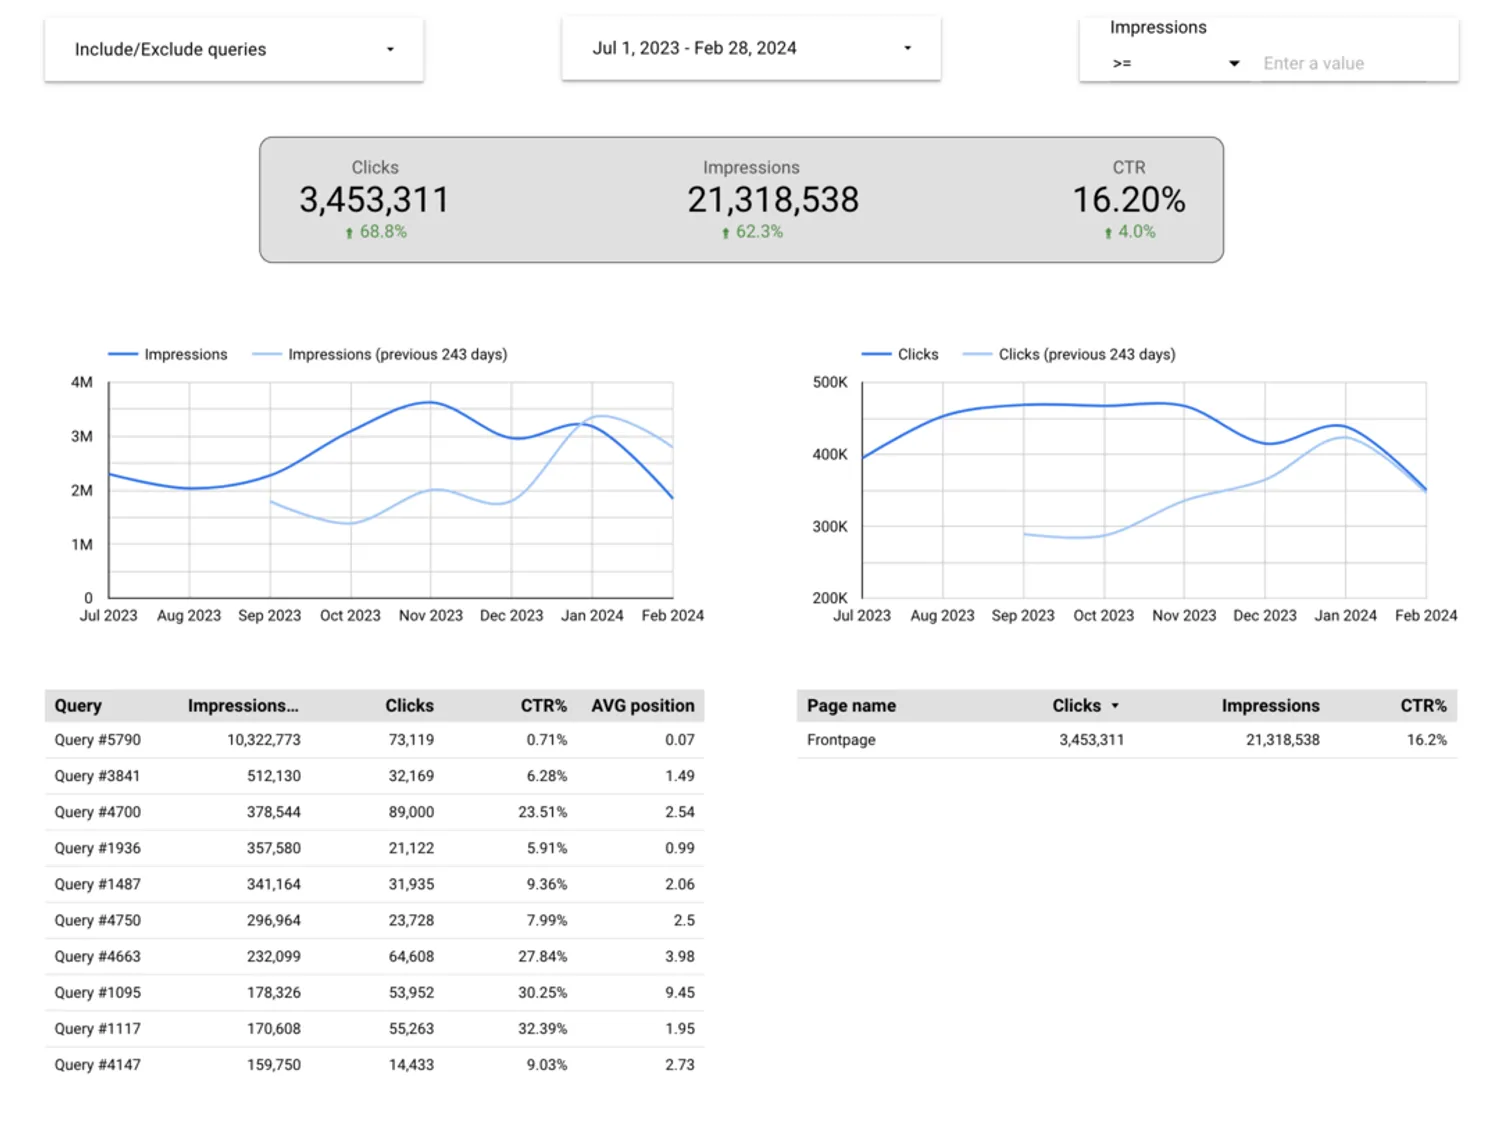
Task: Click the 32.39% CTR cell
Action: tap(542, 1028)
